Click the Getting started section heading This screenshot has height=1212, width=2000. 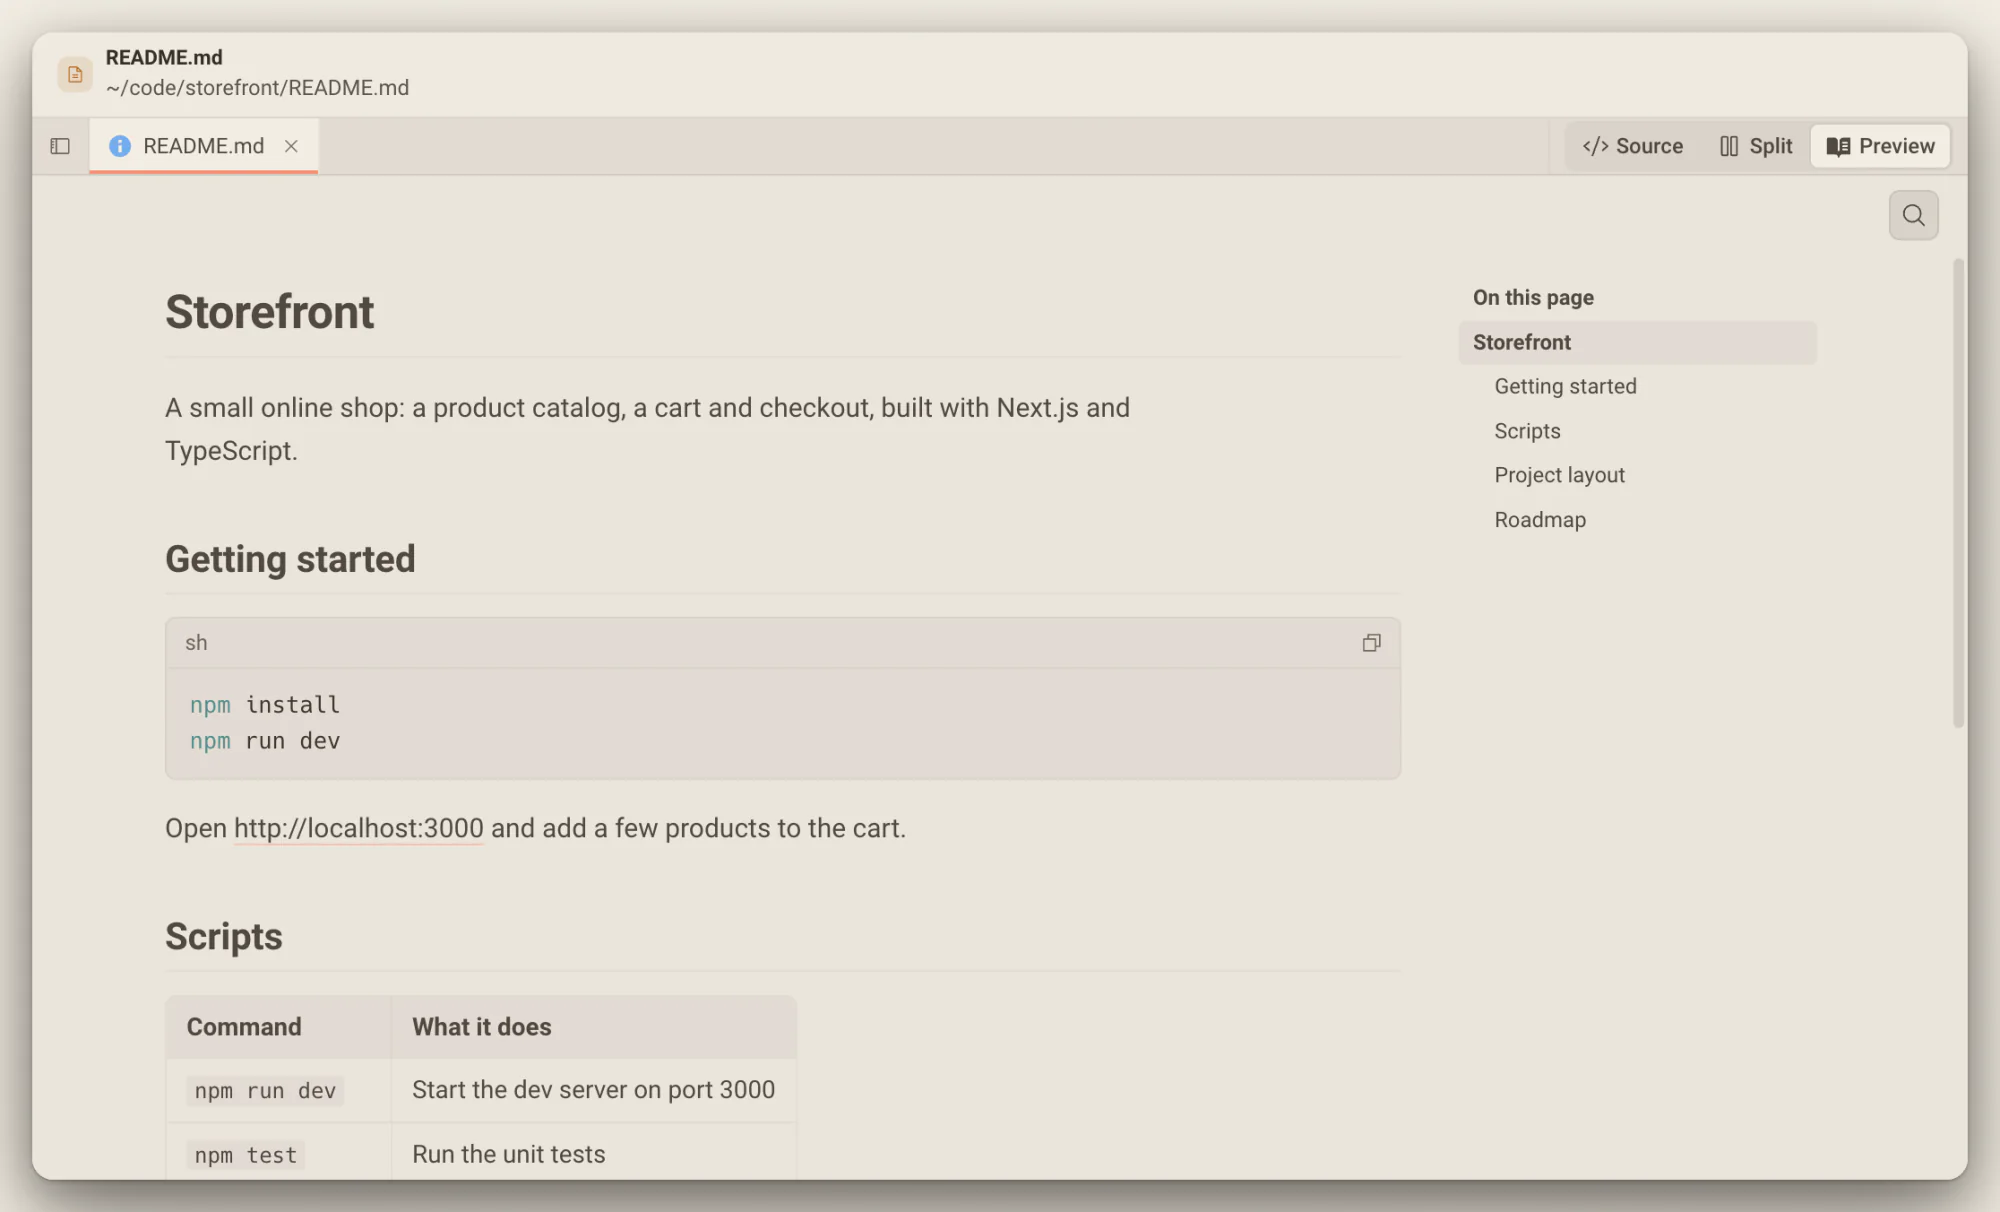[290, 559]
